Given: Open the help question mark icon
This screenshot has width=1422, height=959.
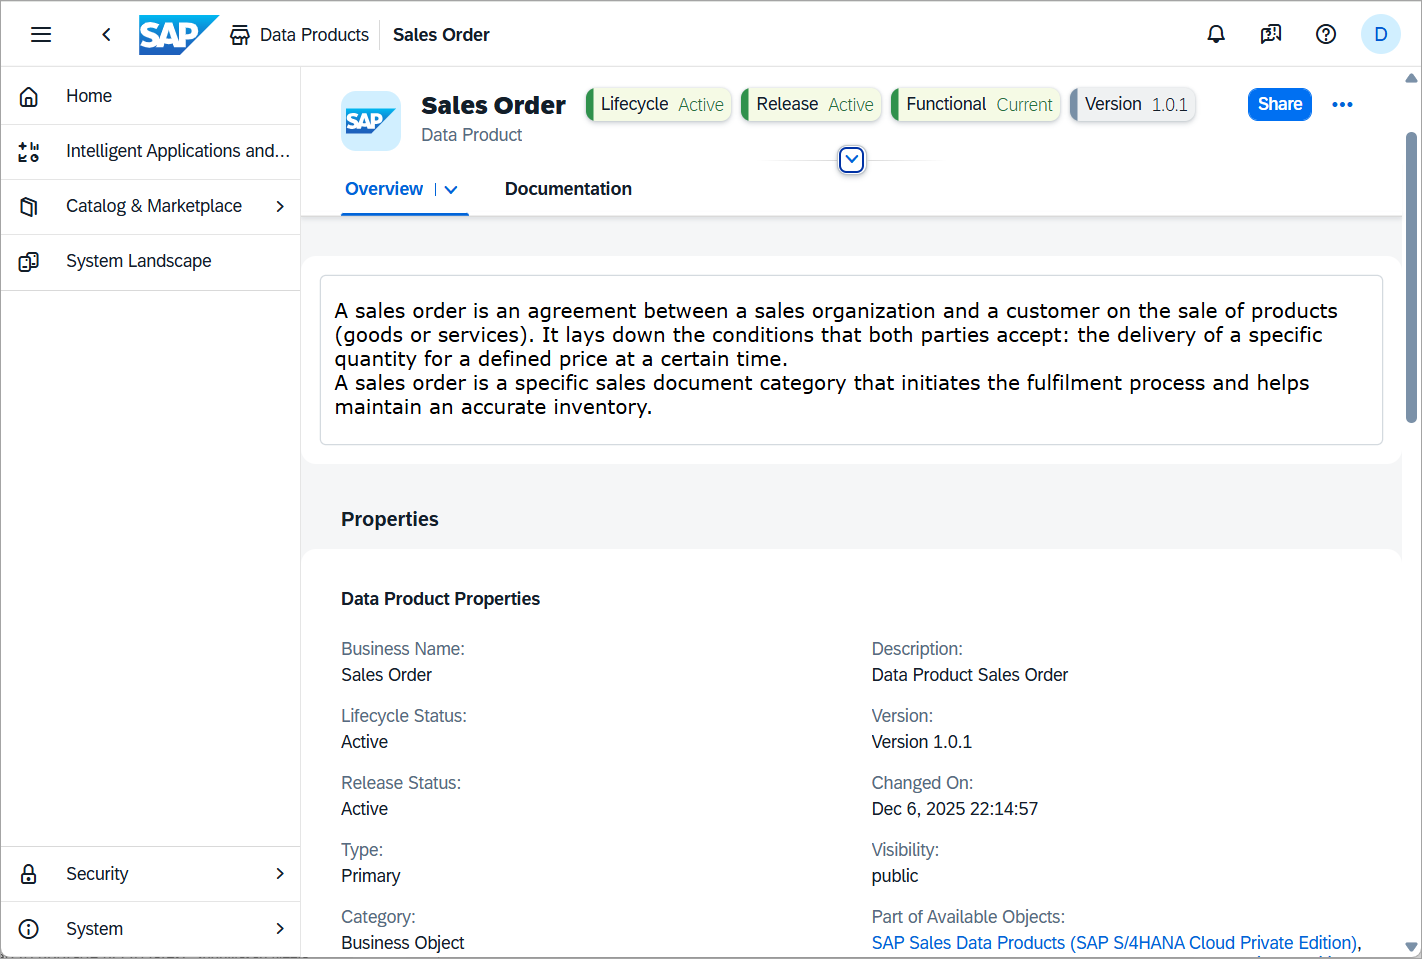Looking at the screenshot, I should (1326, 35).
